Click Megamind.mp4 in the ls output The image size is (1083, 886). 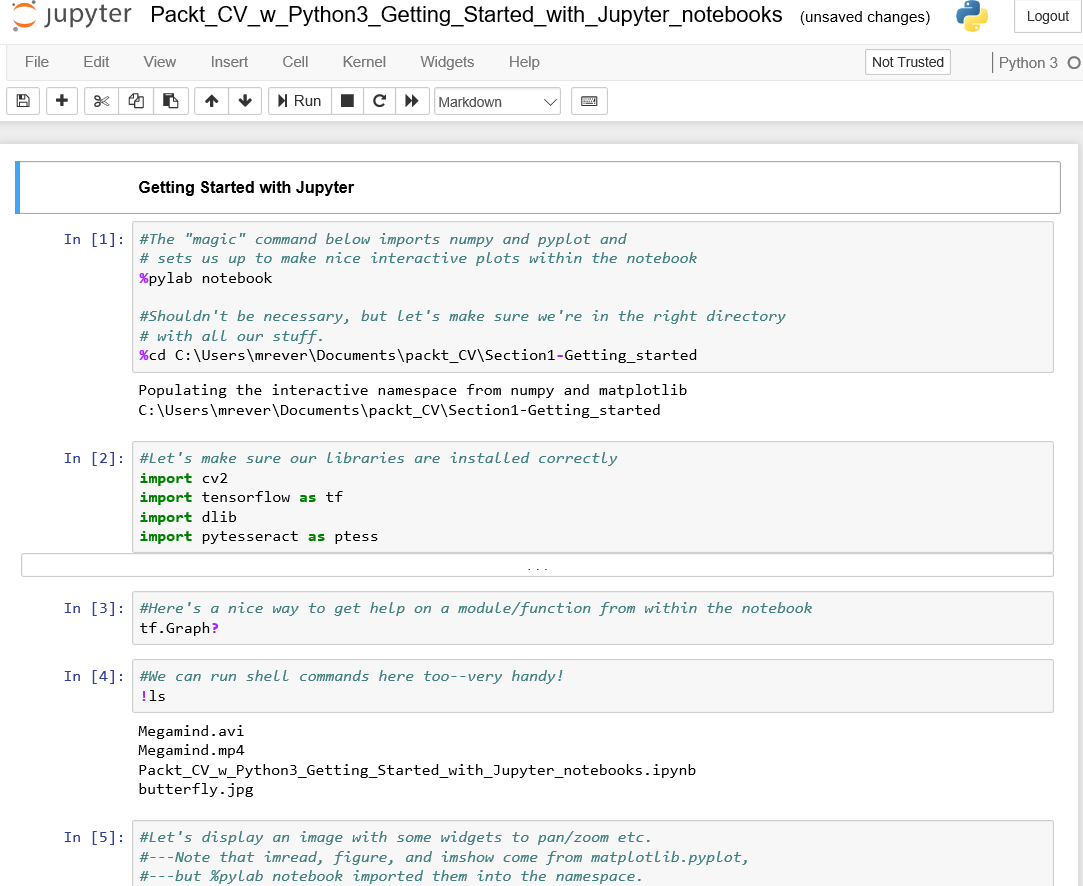click(x=191, y=750)
